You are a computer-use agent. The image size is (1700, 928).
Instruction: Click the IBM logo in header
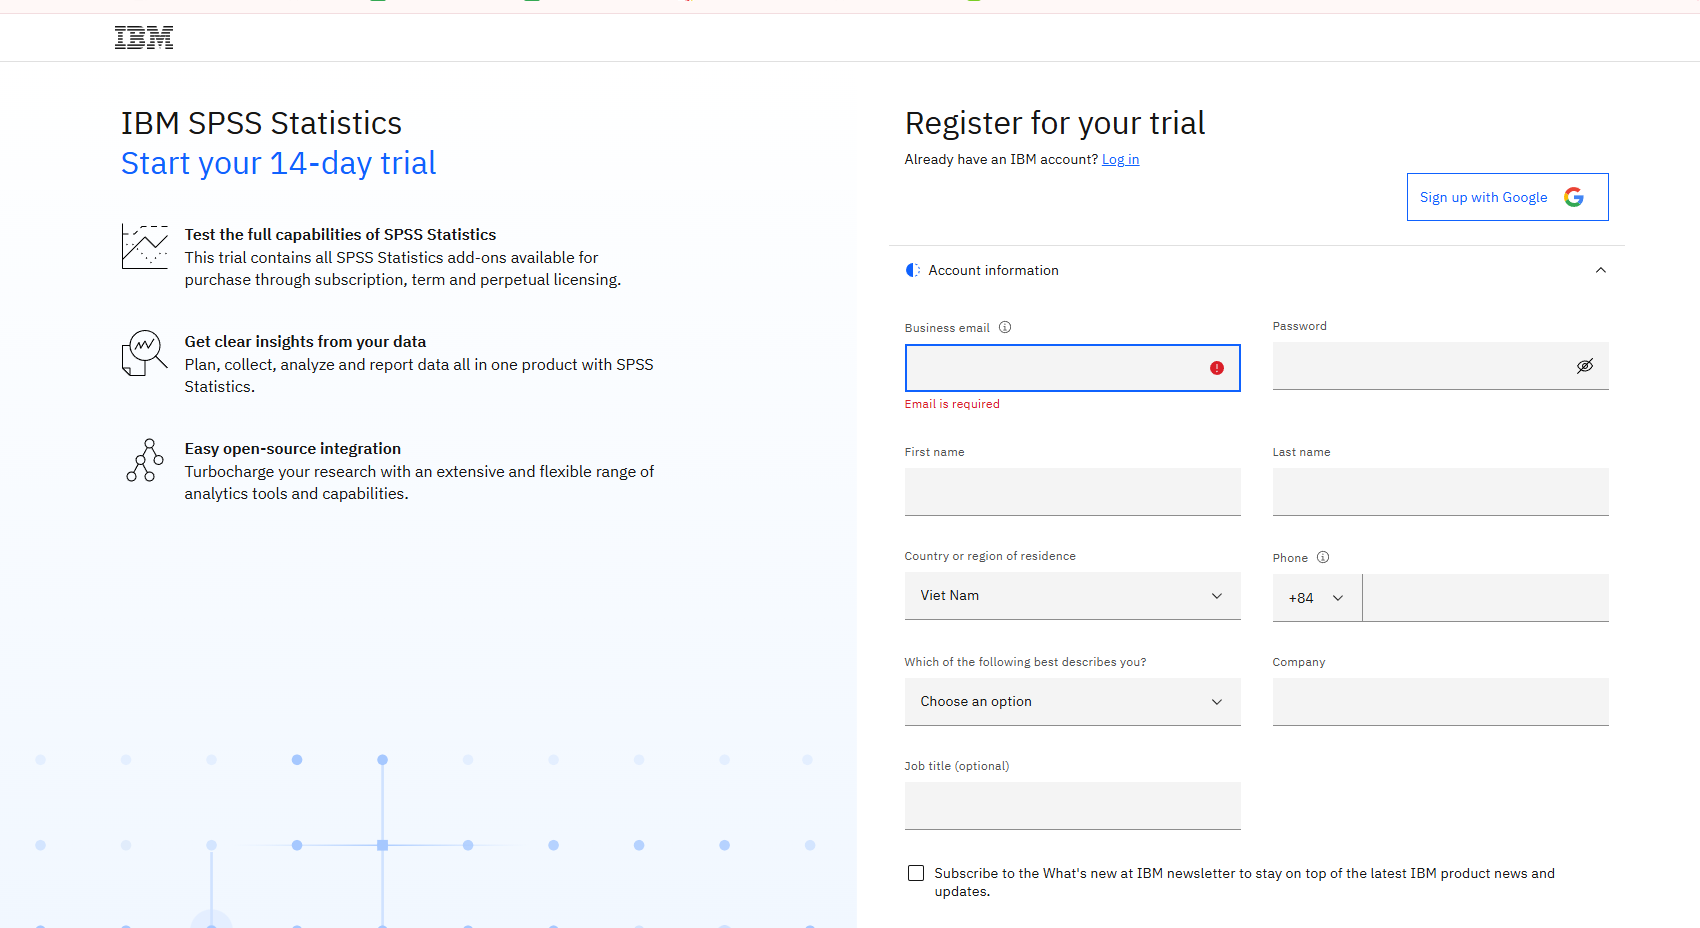(x=144, y=38)
